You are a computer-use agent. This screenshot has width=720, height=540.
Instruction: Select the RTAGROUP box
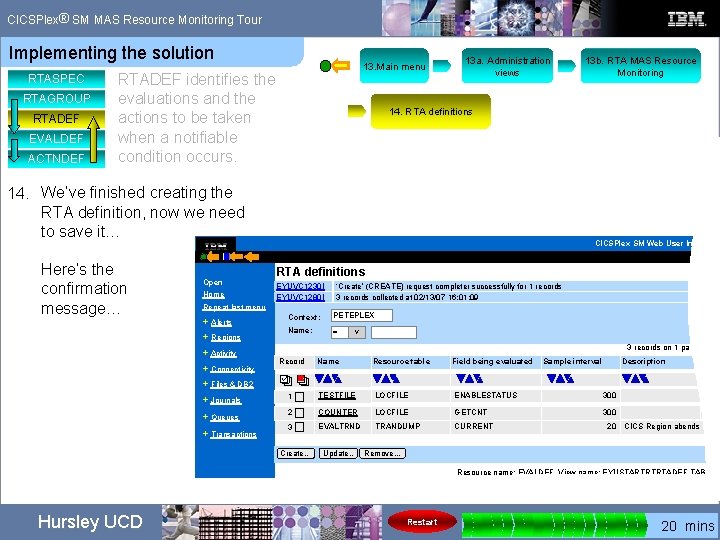56,98
